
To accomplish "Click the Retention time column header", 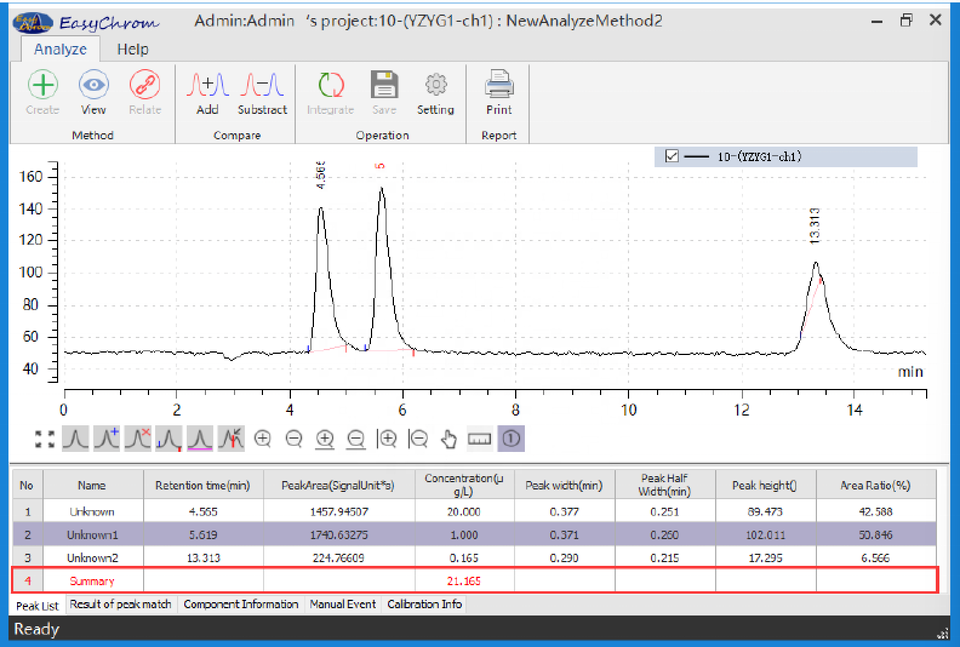I will pos(203,485).
